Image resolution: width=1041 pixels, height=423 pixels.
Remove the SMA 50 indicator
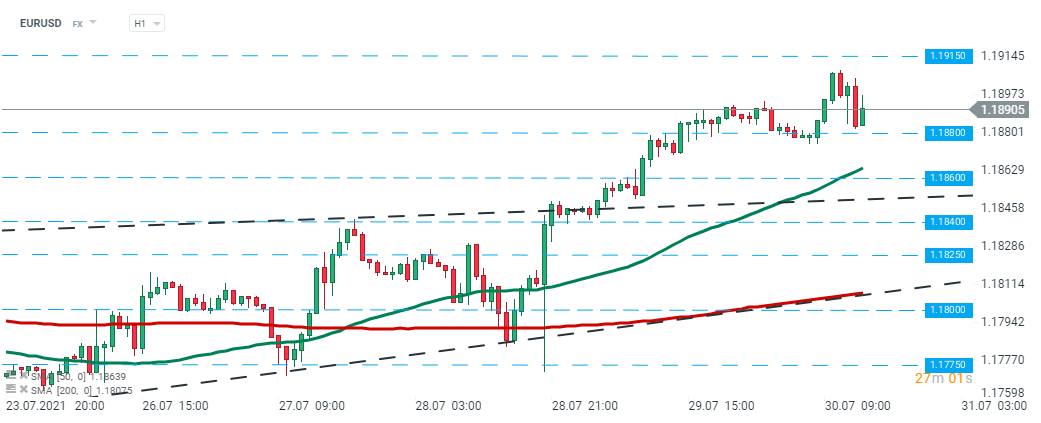[x=23, y=376]
